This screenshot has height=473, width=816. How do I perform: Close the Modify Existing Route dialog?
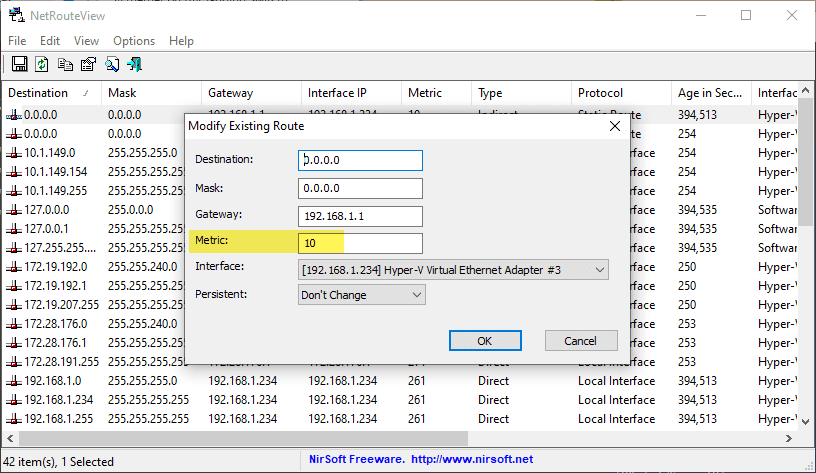pyautogui.click(x=615, y=127)
